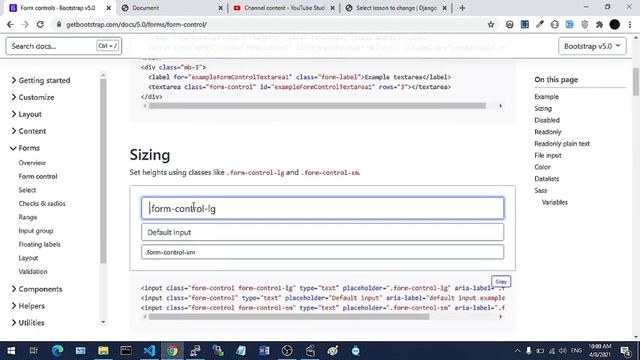Open the Range docs page
640x360 pixels.
(28, 217)
